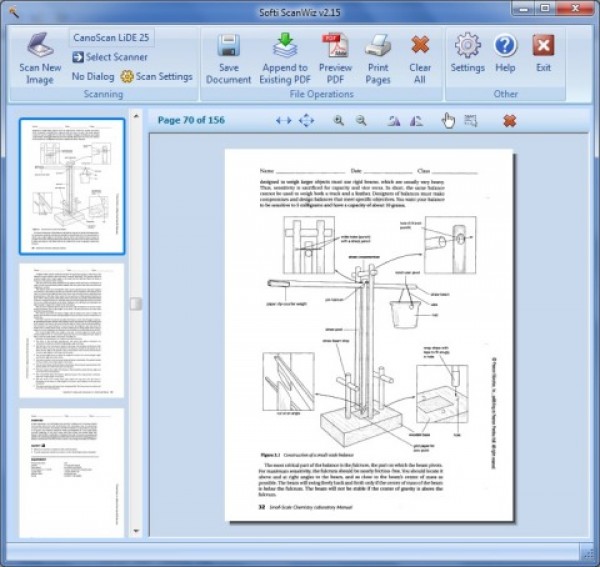
Task: Activate the hand pan tool
Action: click(448, 121)
